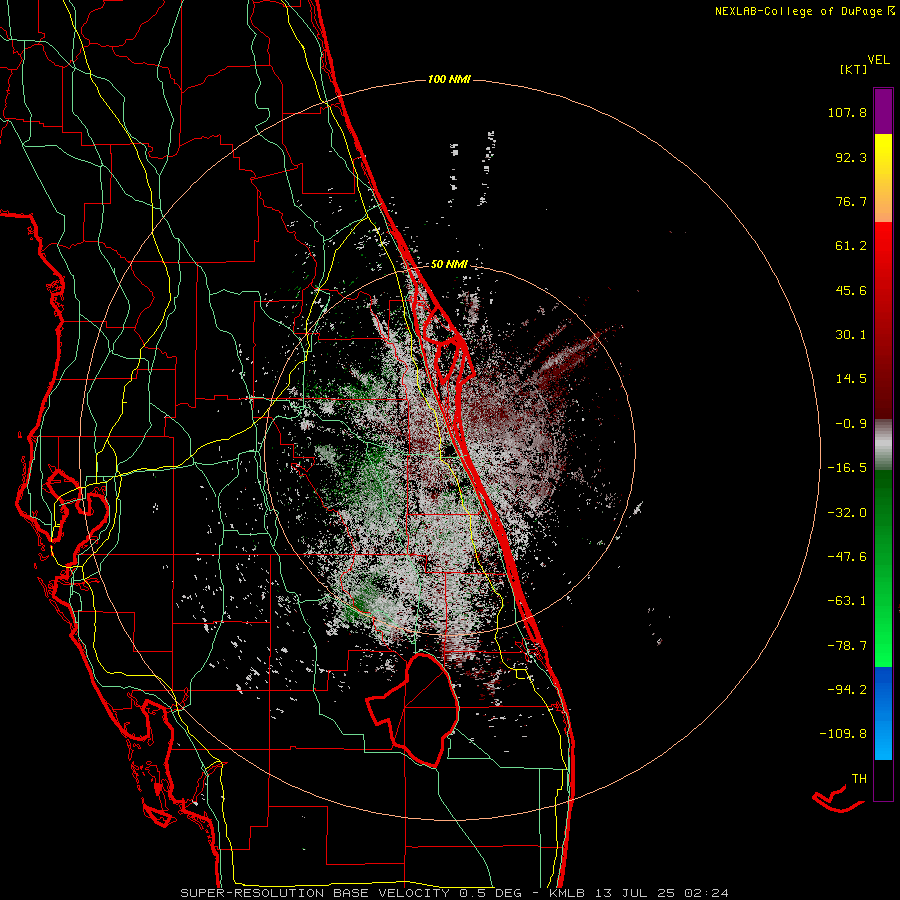Viewport: 900px width, 900px height.
Task: Click the 92.3 legend value
Action: (x=851, y=157)
